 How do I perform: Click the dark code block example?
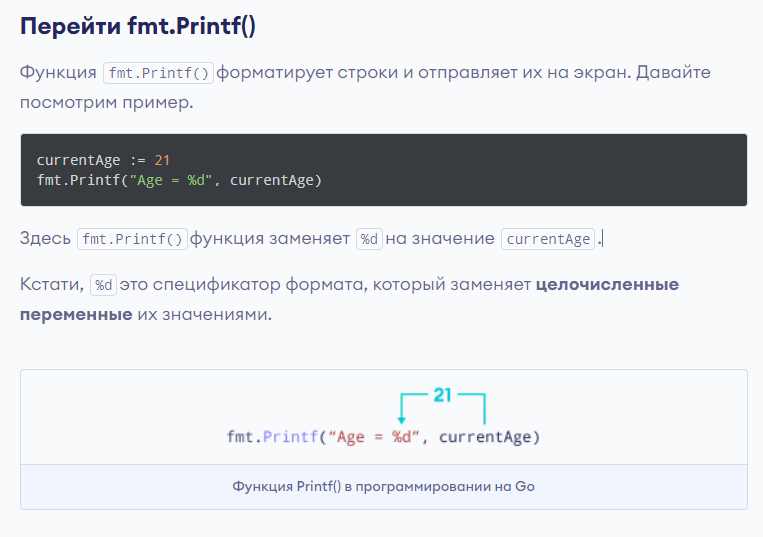(383, 170)
